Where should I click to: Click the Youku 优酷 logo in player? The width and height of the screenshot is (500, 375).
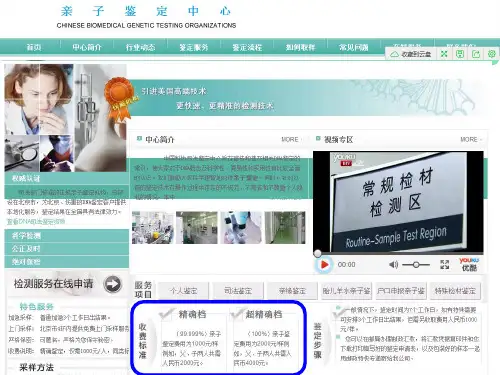coord(469,264)
